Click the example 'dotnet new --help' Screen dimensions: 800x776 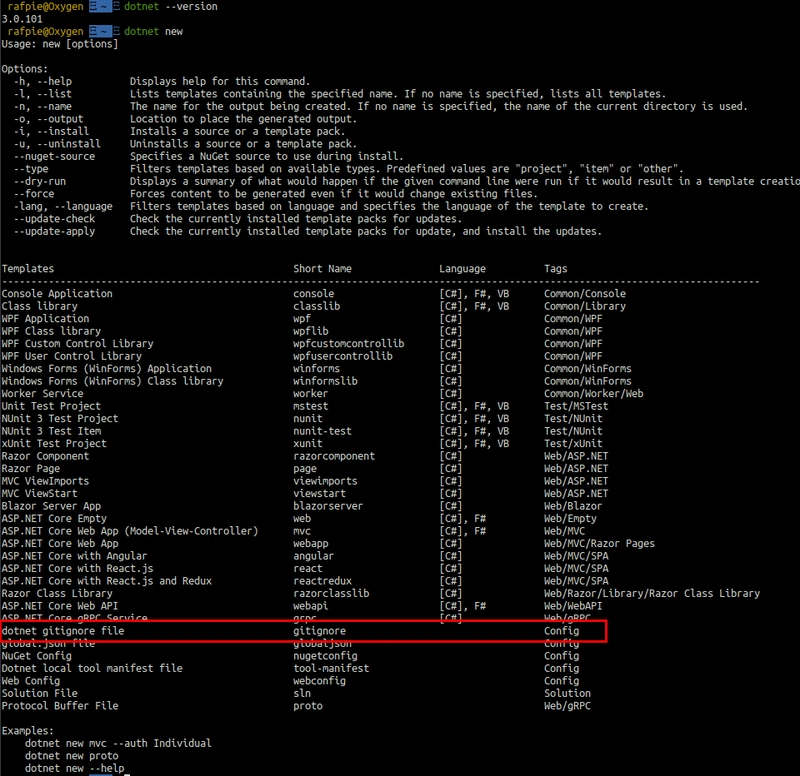pos(74,769)
